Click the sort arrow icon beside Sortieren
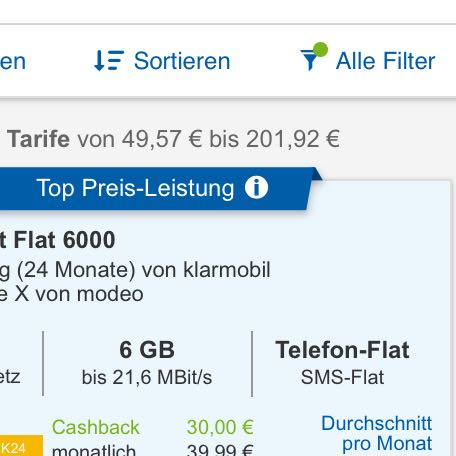The width and height of the screenshot is (456, 456). [x=109, y=60]
